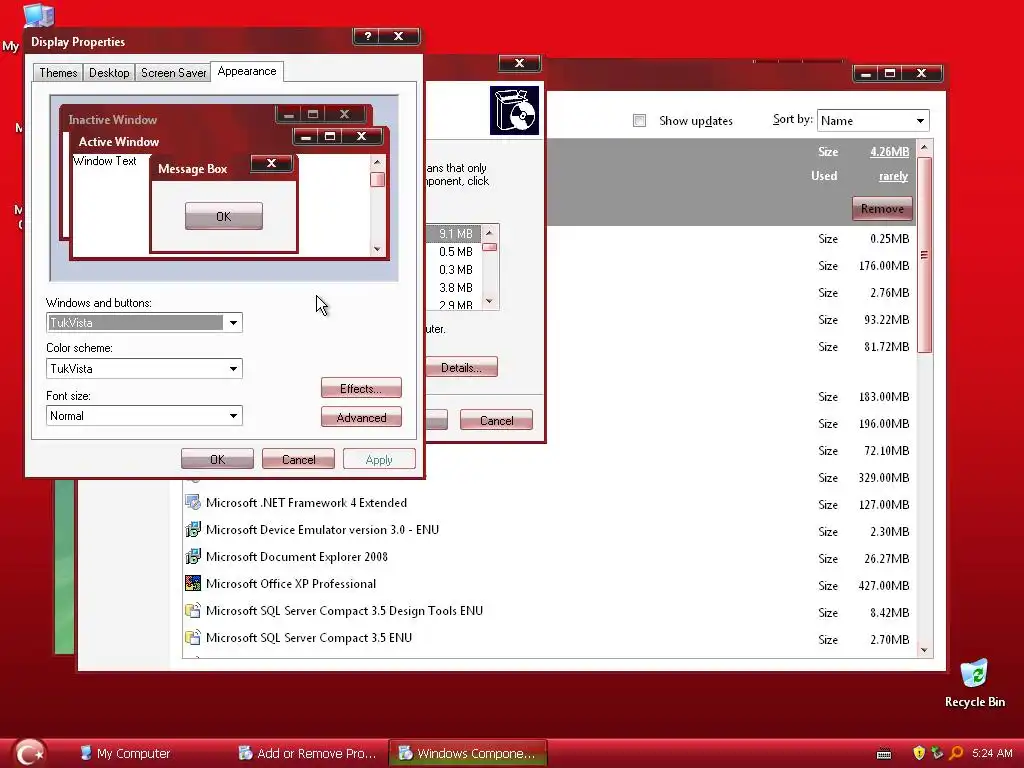1024x768 pixels.
Task: Click the Start button with Turkish flag
Action: click(29, 753)
